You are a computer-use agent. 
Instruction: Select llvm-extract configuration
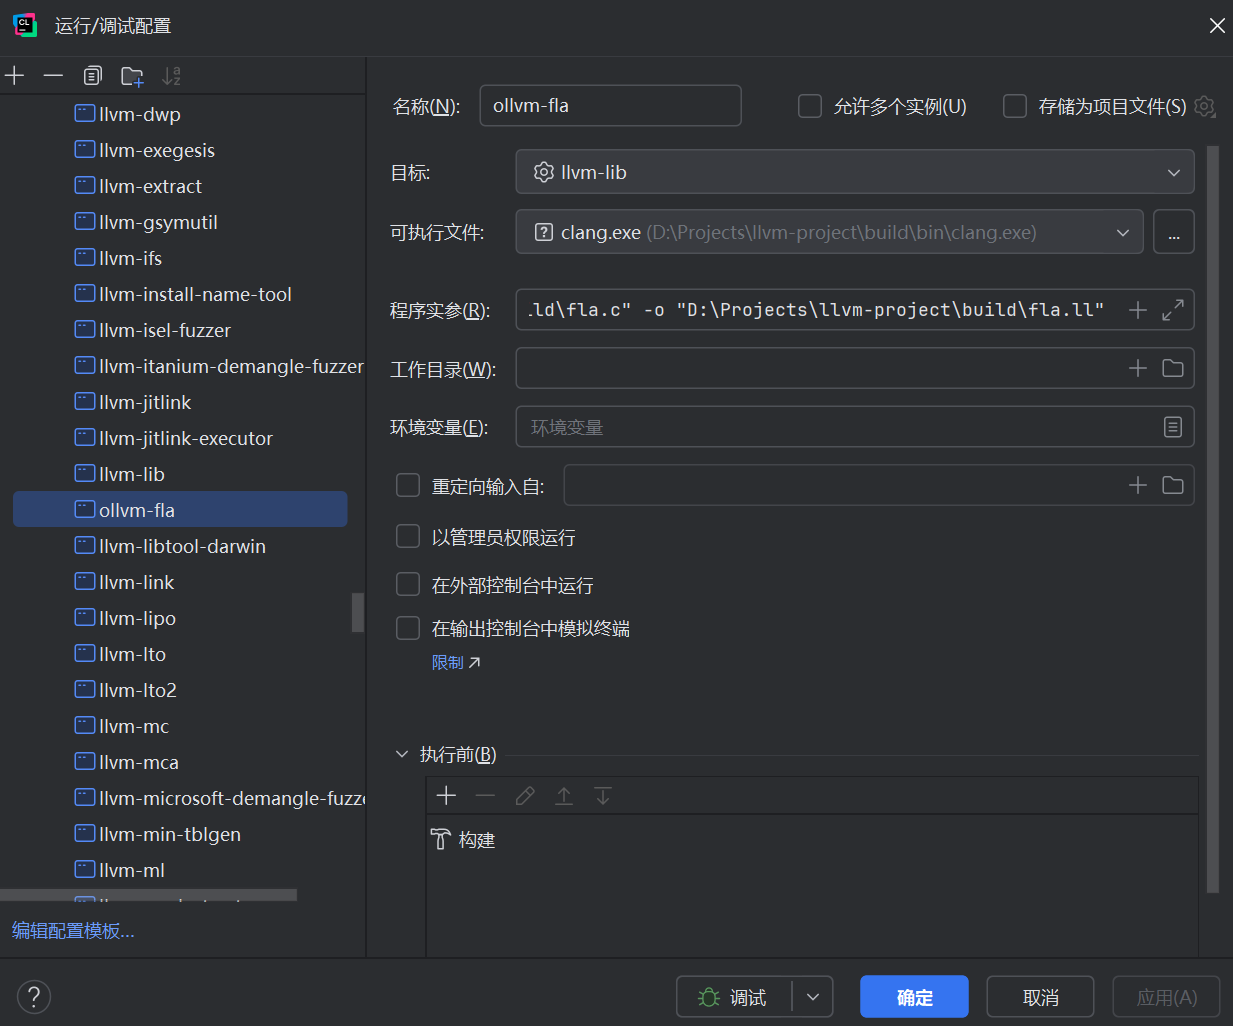150,186
